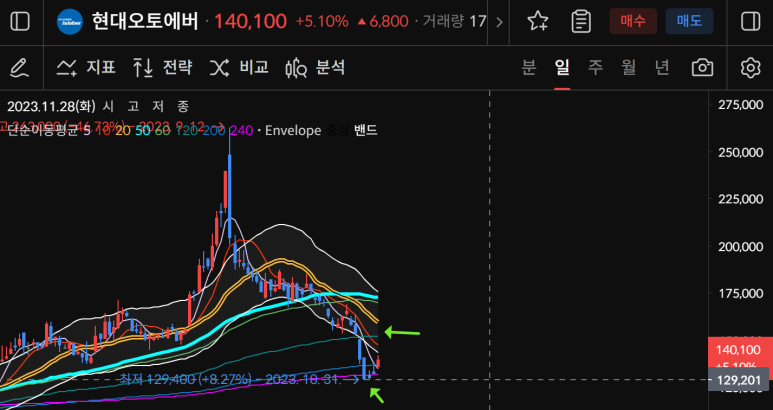Click the 200,000 price axis label

tap(740, 246)
